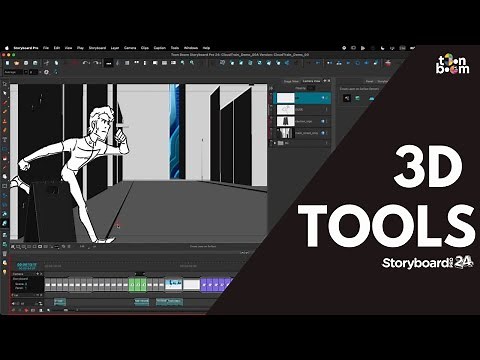The image size is (480, 360).
Task: Select the Brush tool in left toolbar
Action: (5, 103)
